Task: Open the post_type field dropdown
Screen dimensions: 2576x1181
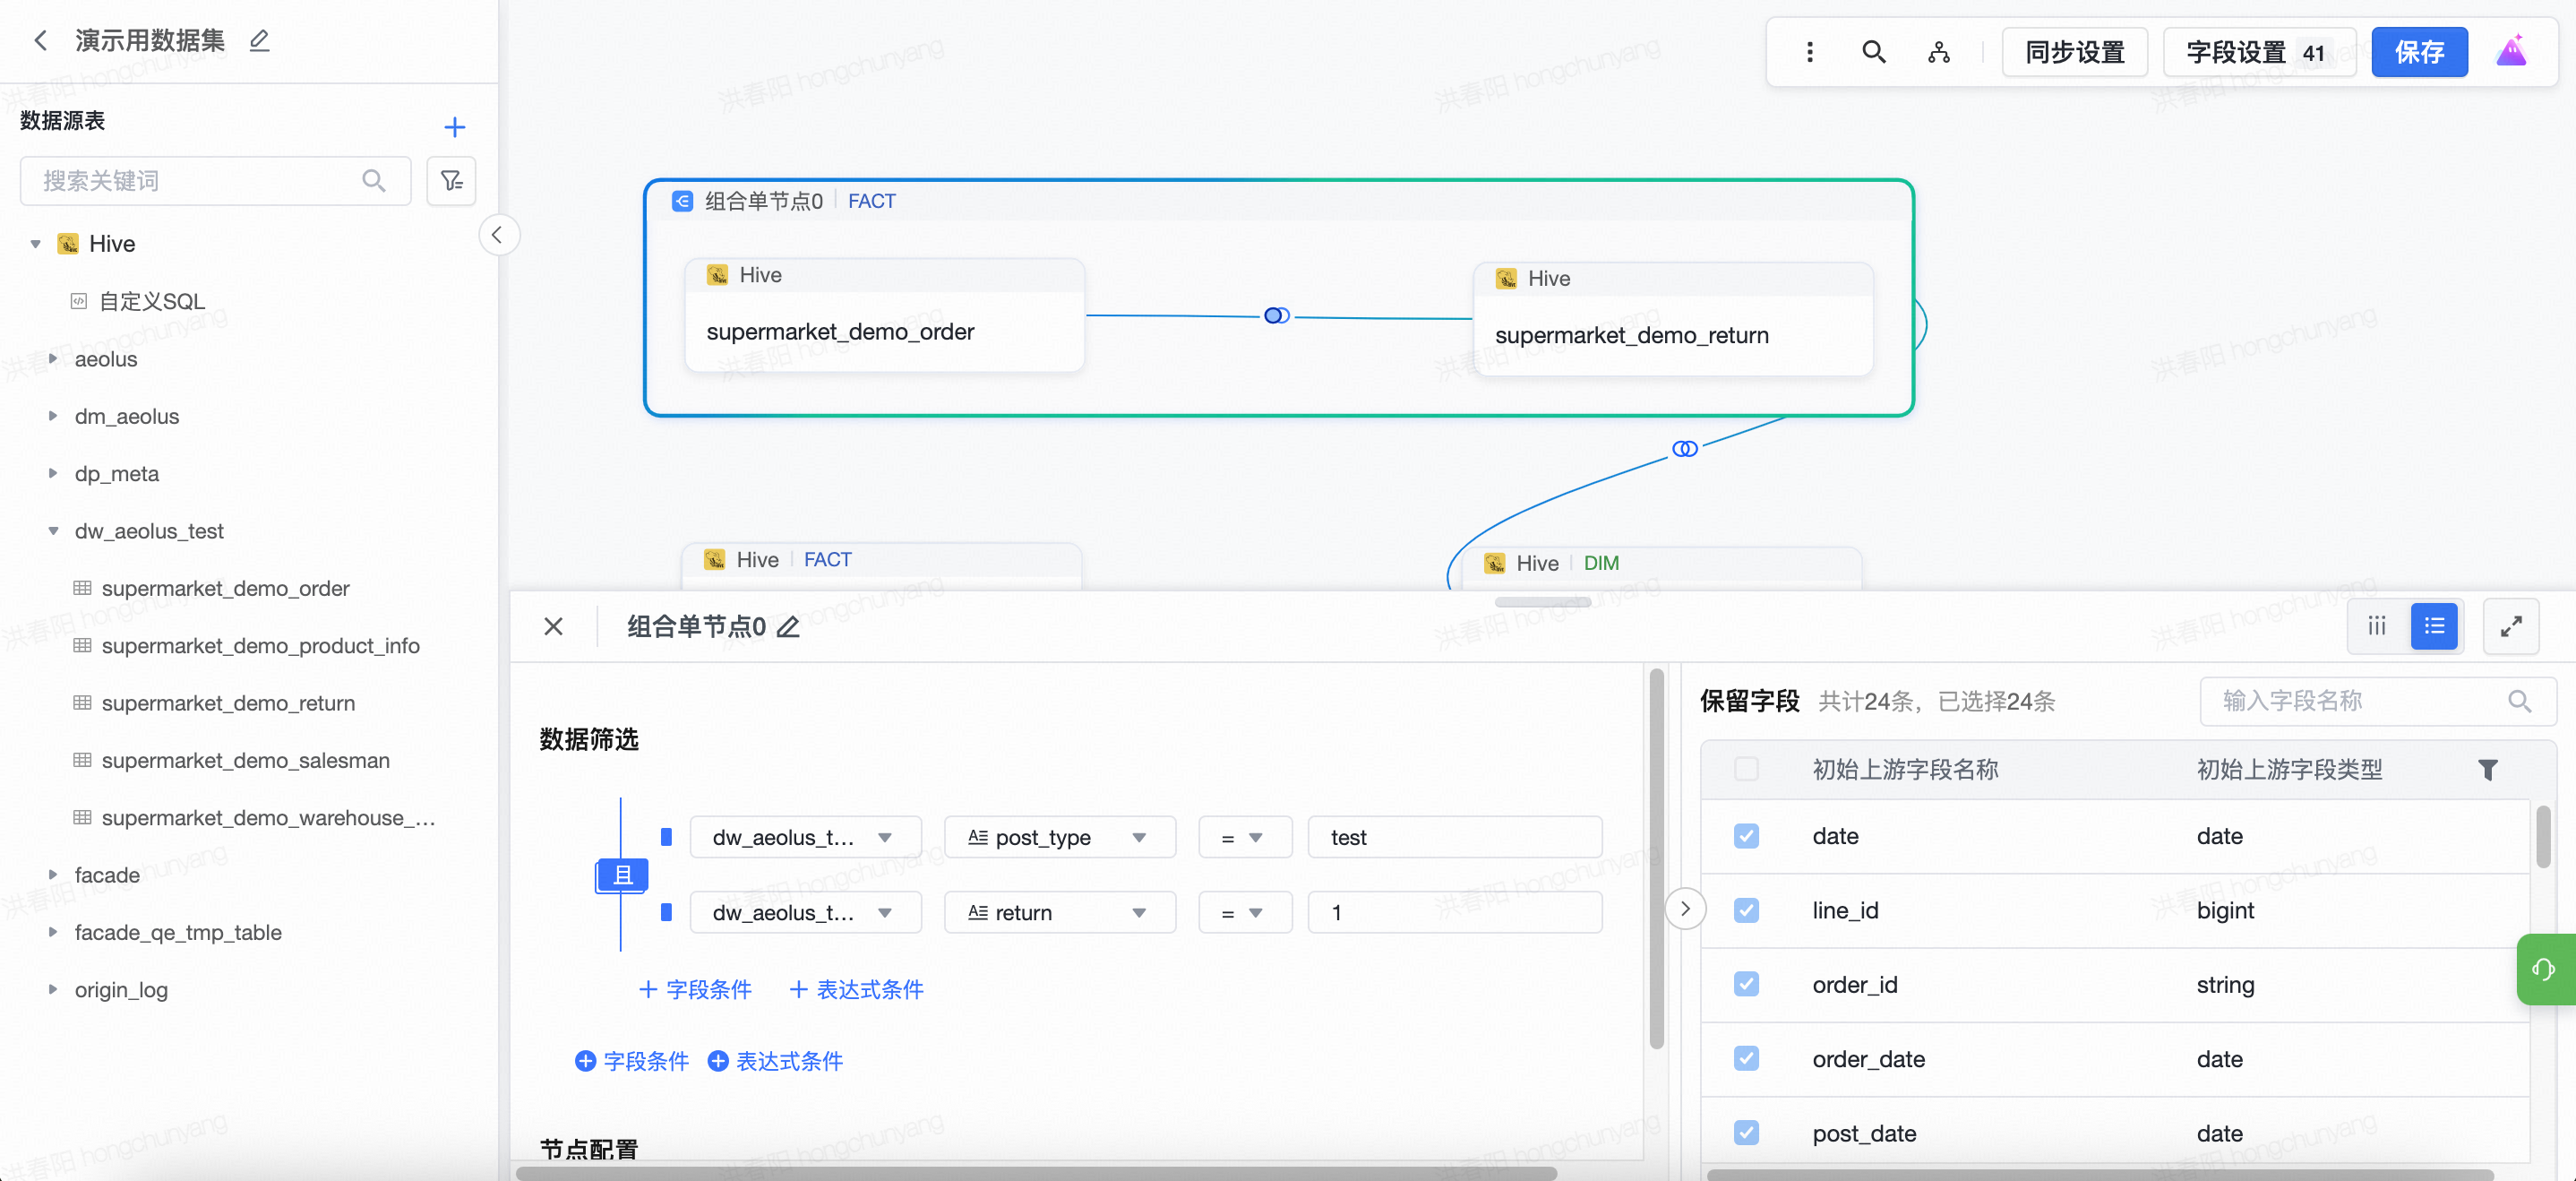Action: coord(1059,837)
